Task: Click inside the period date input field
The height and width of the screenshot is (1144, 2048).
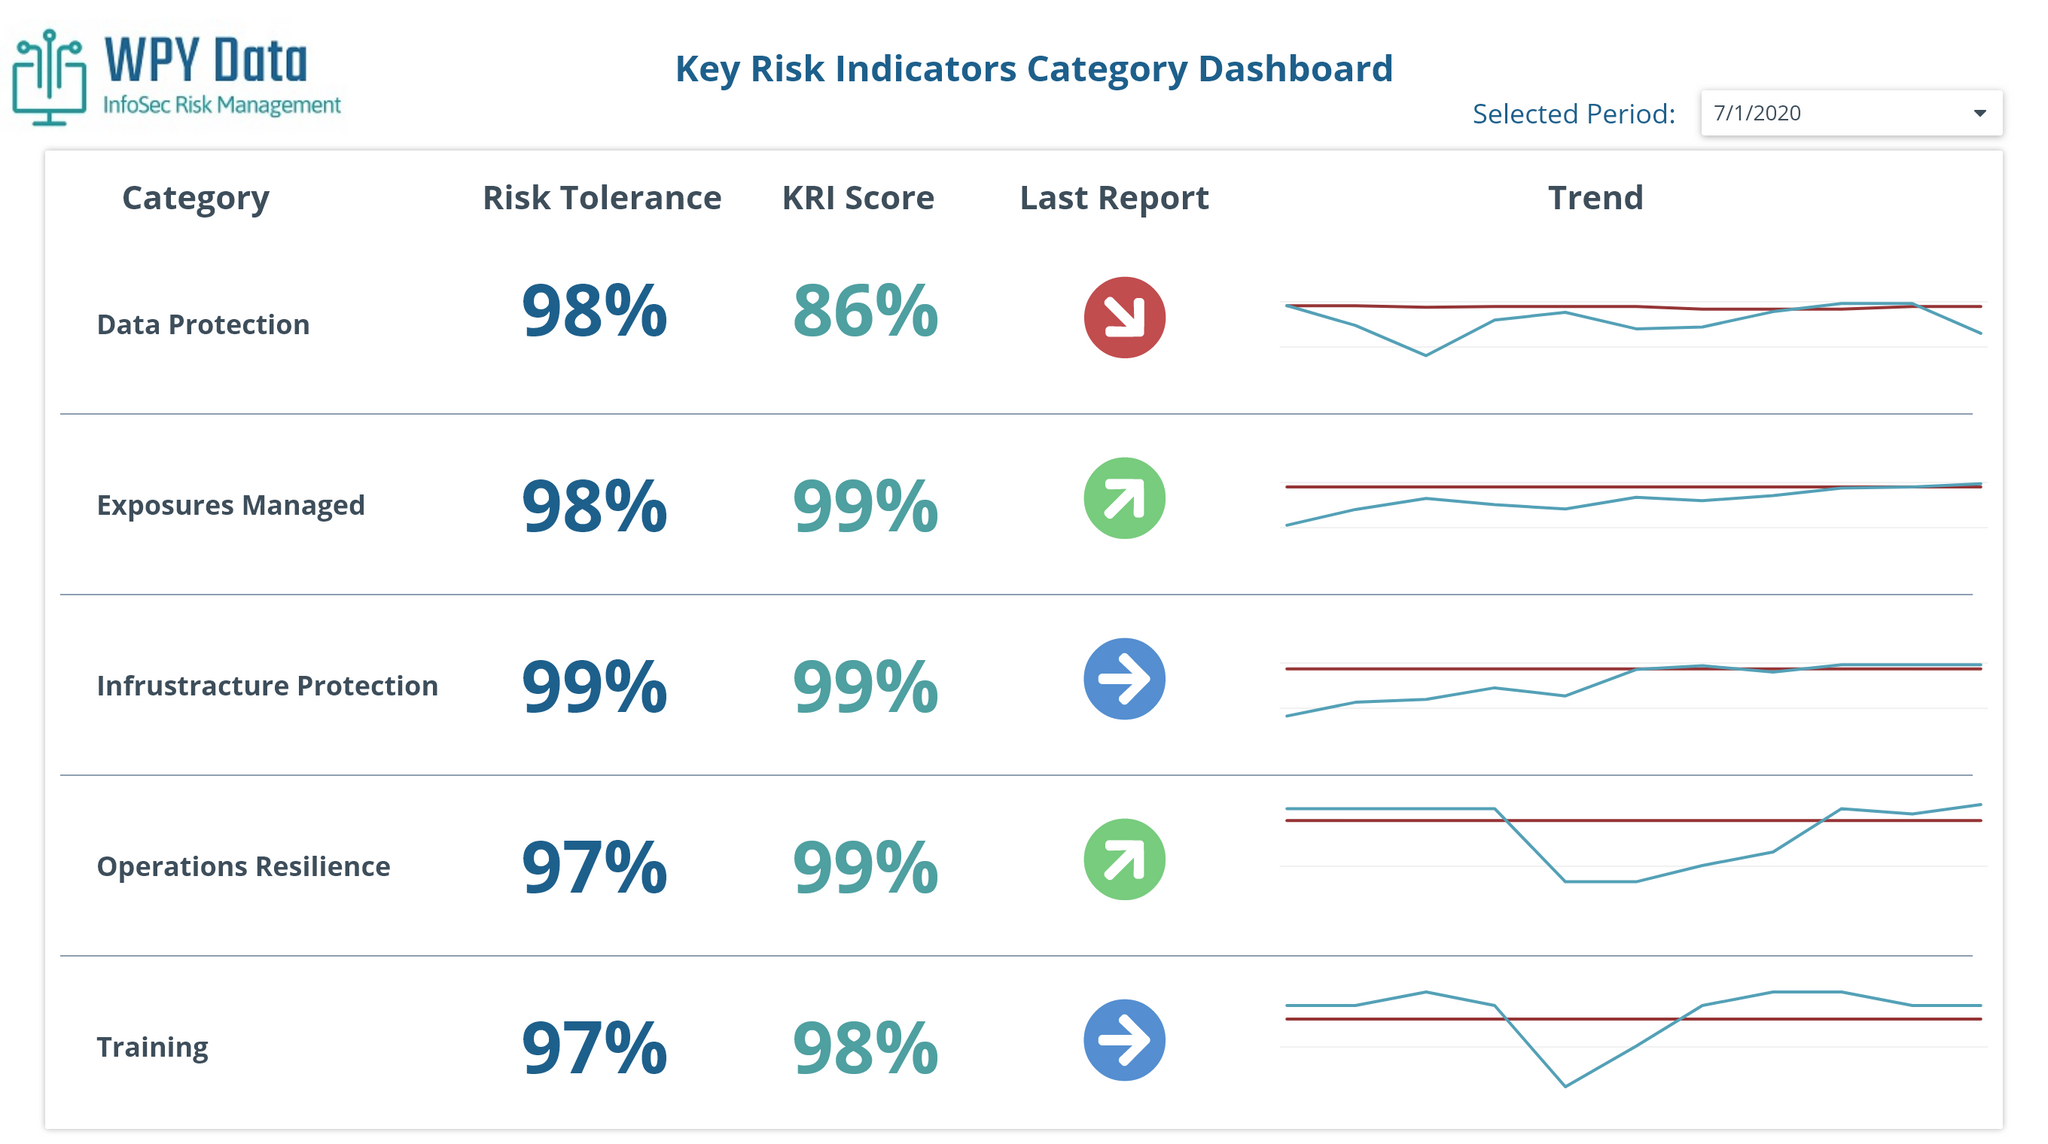Action: 1790,113
